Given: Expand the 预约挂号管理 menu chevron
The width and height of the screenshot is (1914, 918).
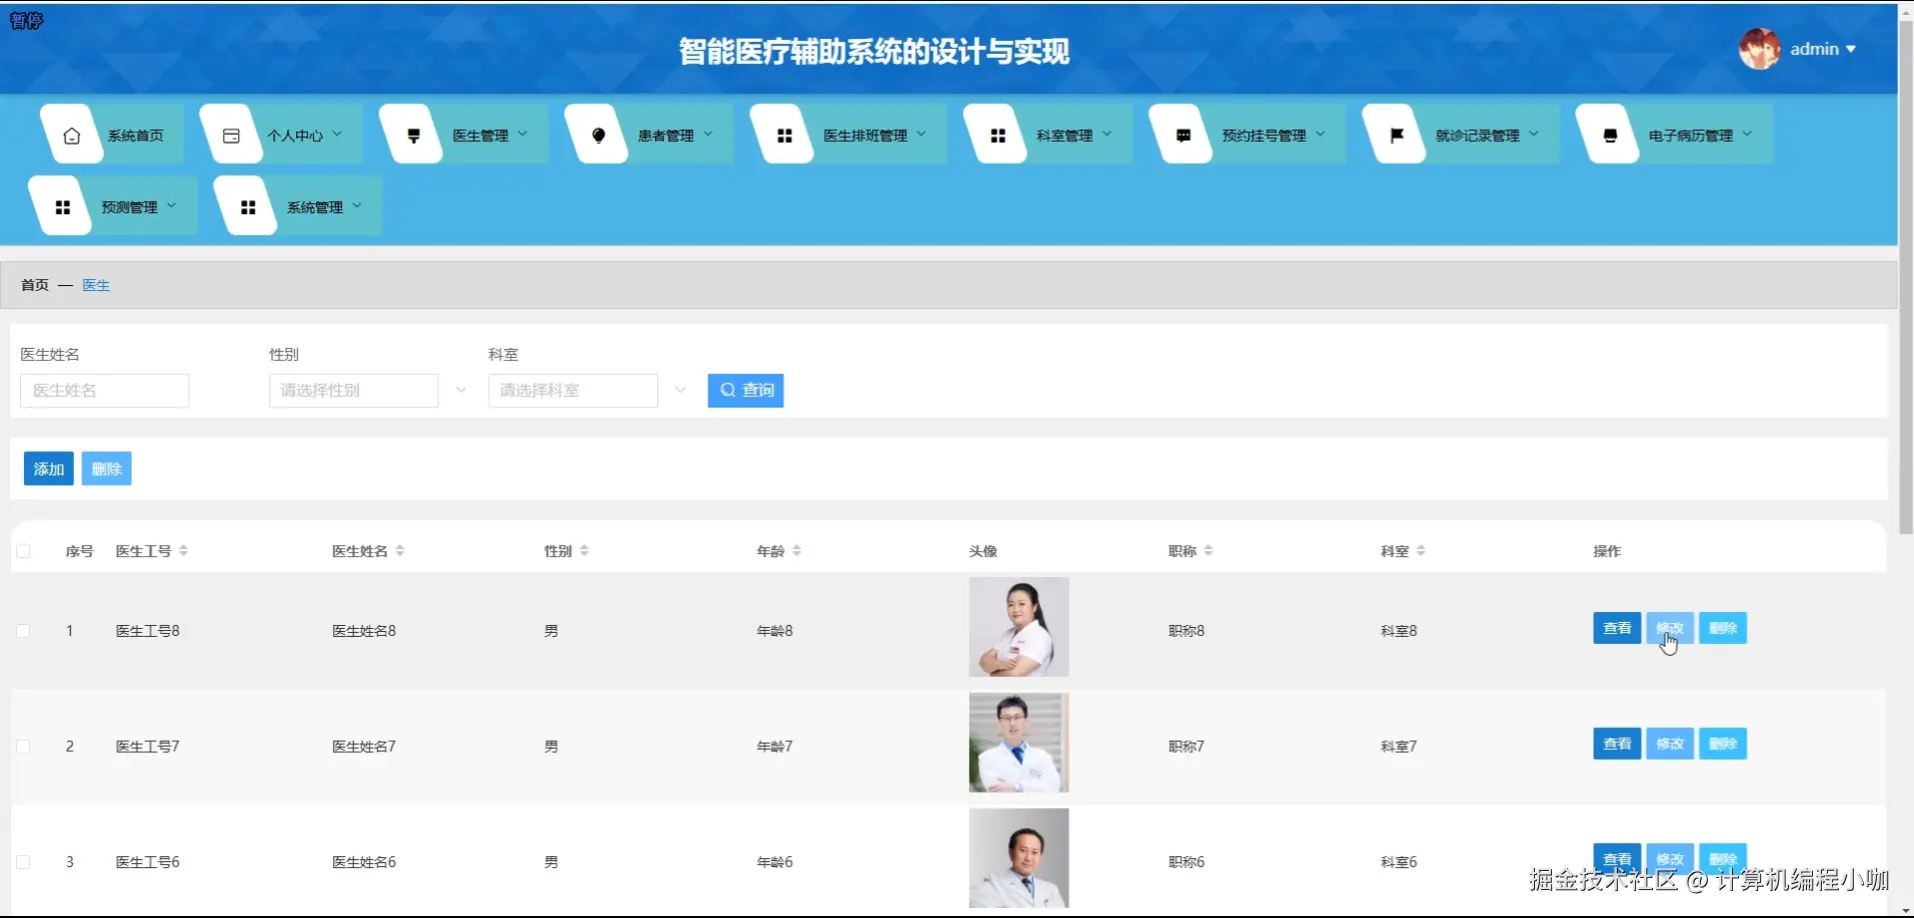Looking at the screenshot, I should (x=1320, y=134).
